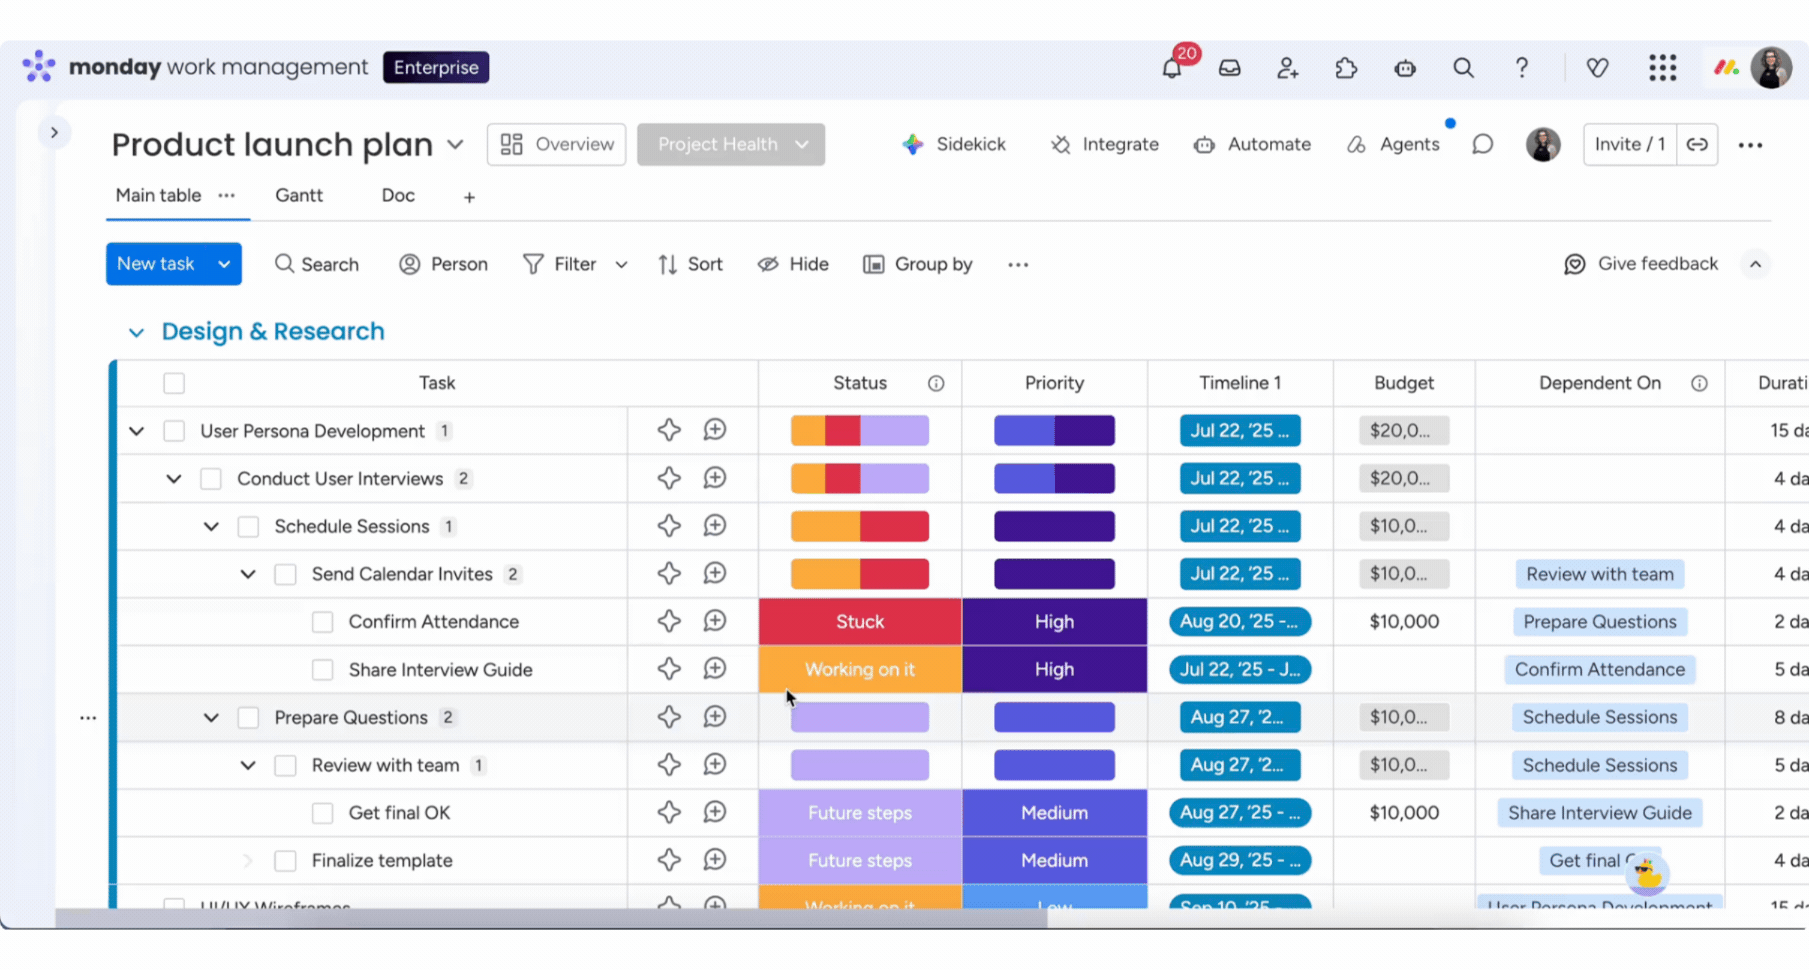The image size is (1809, 970).
Task: Collapse the Prepare Questions subitems
Action: point(211,718)
